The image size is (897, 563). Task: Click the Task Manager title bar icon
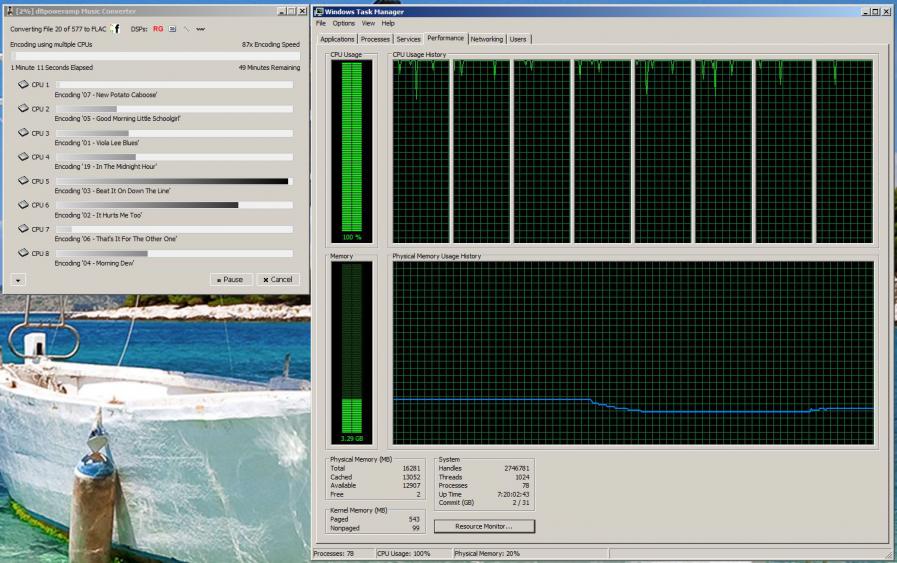click(318, 11)
